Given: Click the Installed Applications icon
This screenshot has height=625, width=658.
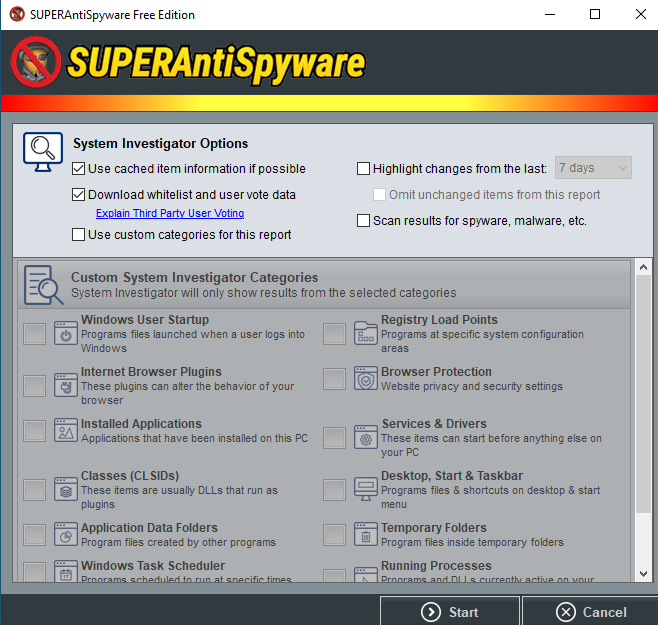Looking at the screenshot, I should tap(66, 430).
